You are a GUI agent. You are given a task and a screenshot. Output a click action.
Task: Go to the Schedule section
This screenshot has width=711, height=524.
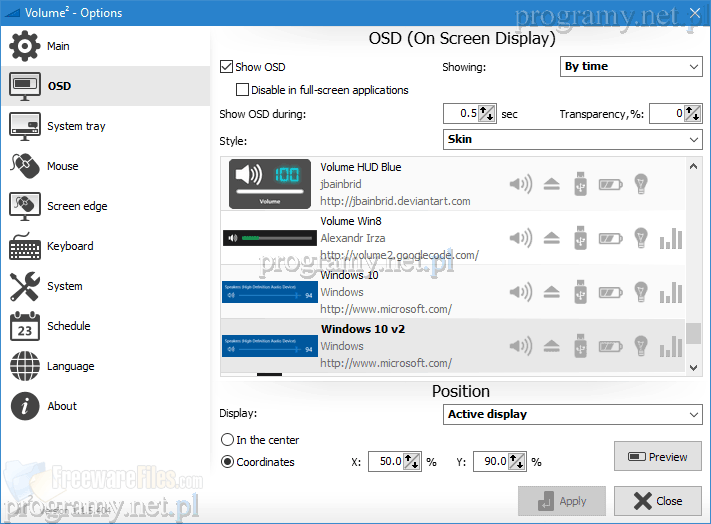pos(68,326)
